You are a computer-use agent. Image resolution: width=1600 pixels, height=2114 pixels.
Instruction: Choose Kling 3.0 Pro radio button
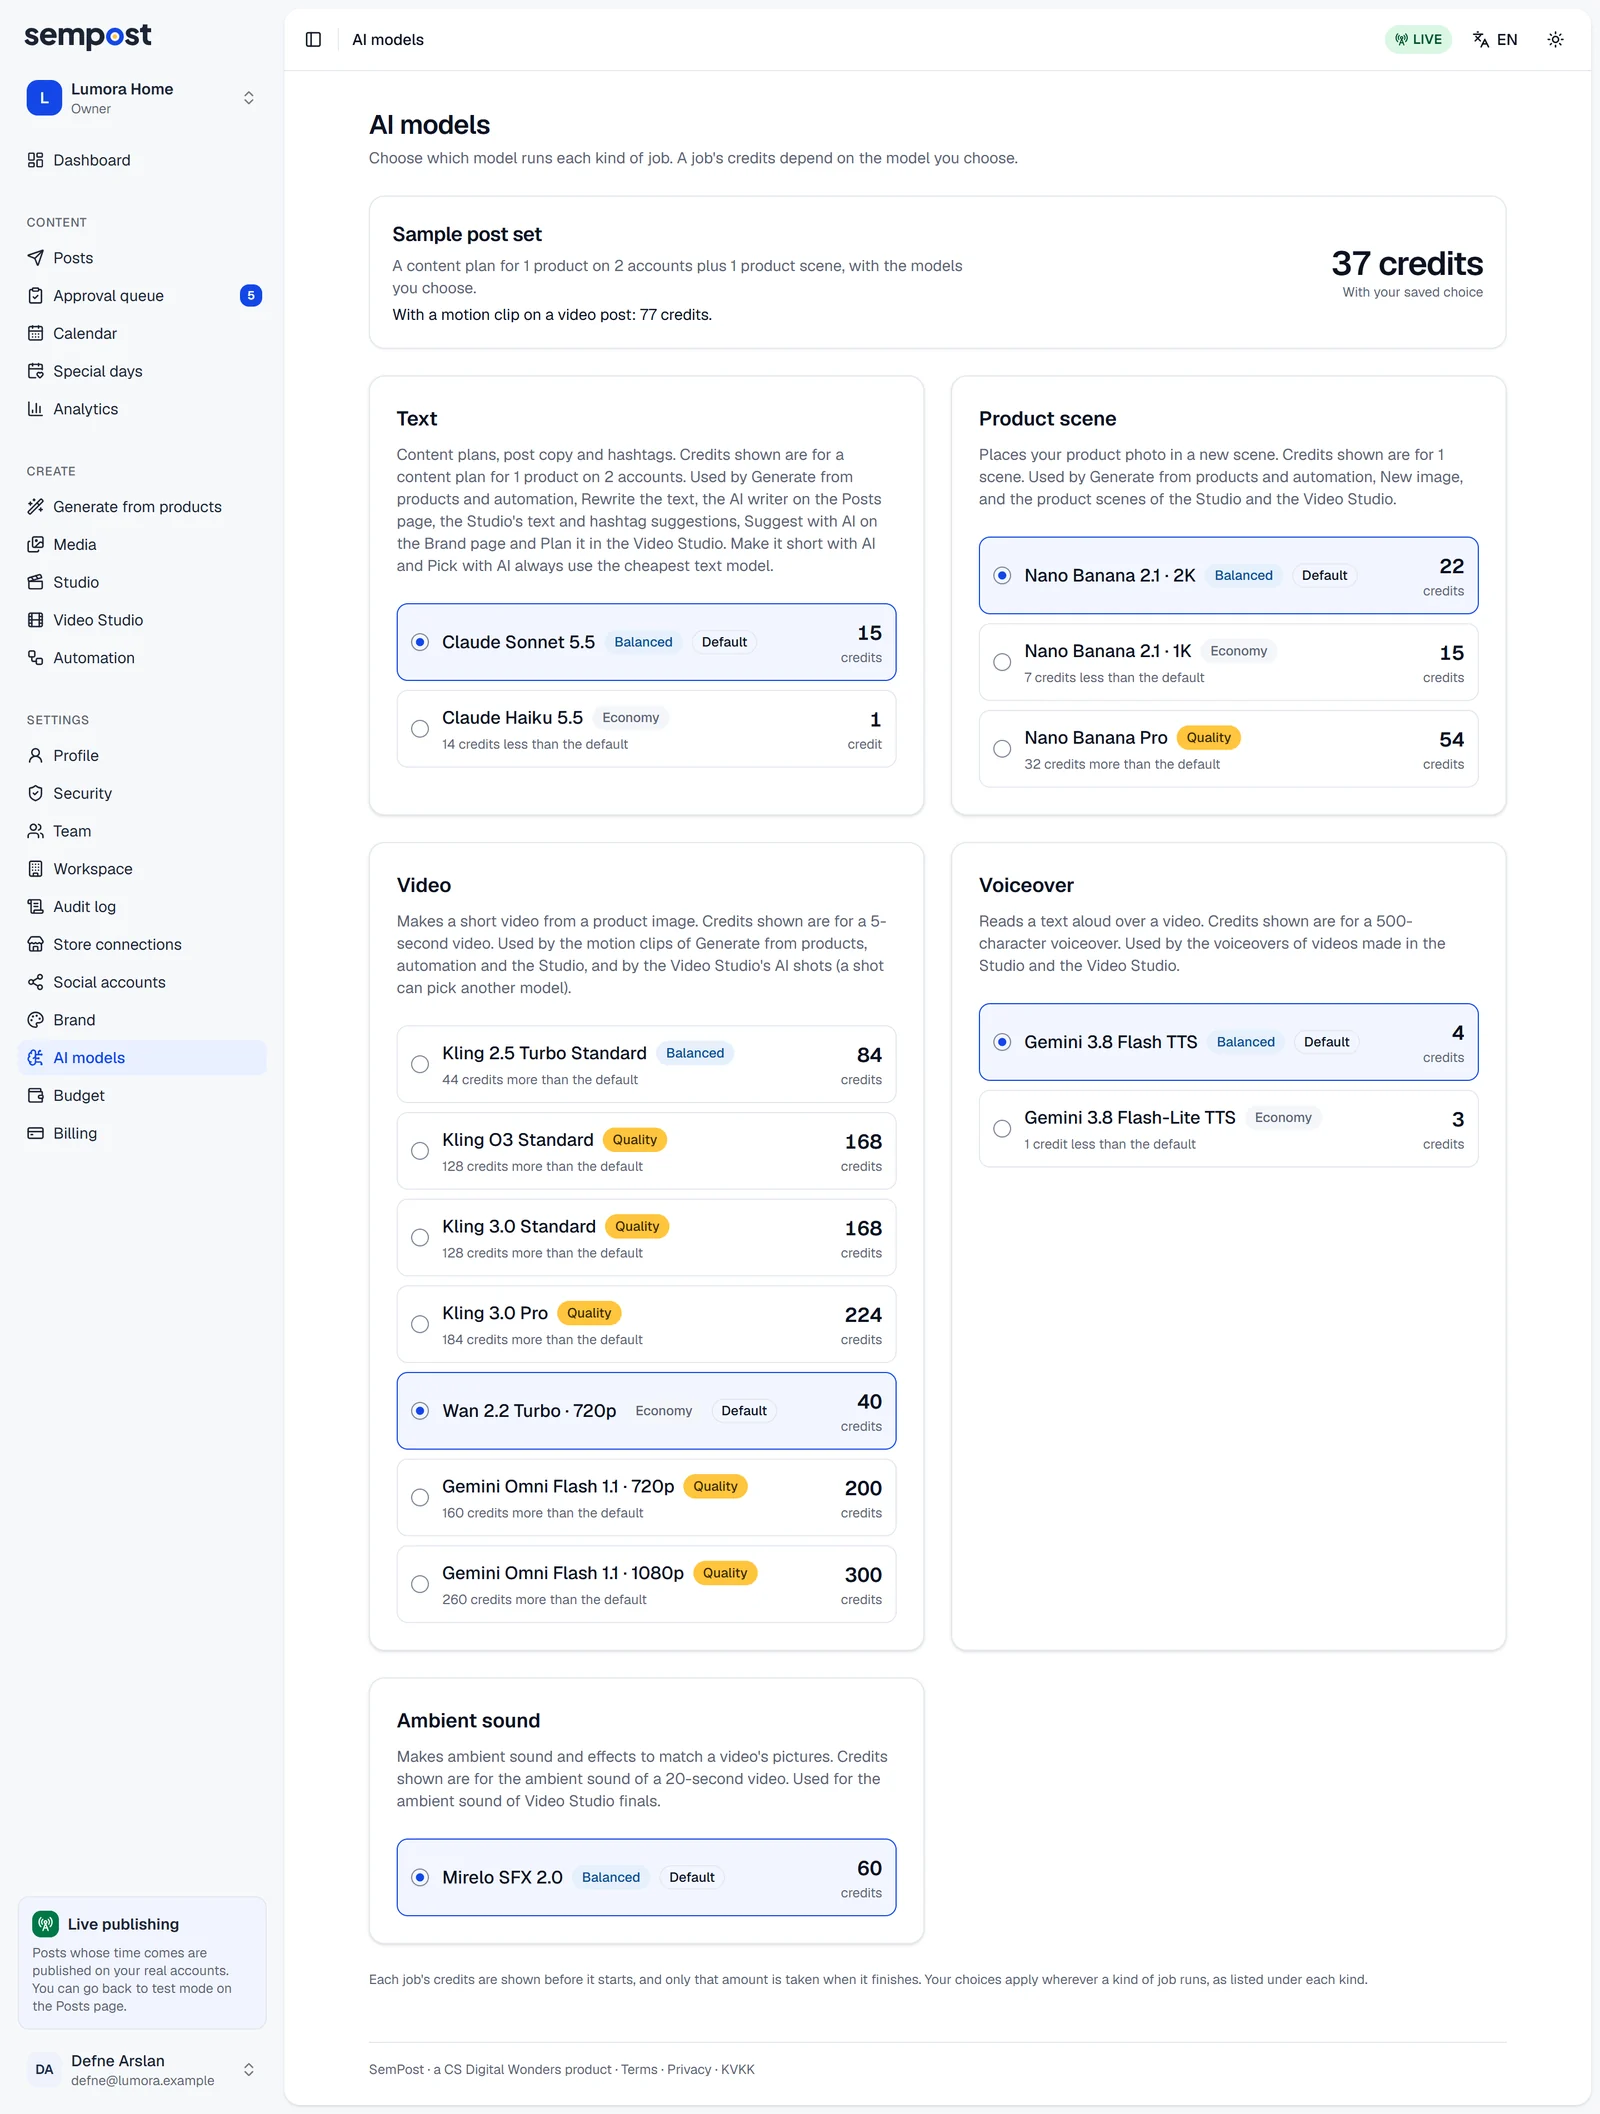click(420, 1324)
